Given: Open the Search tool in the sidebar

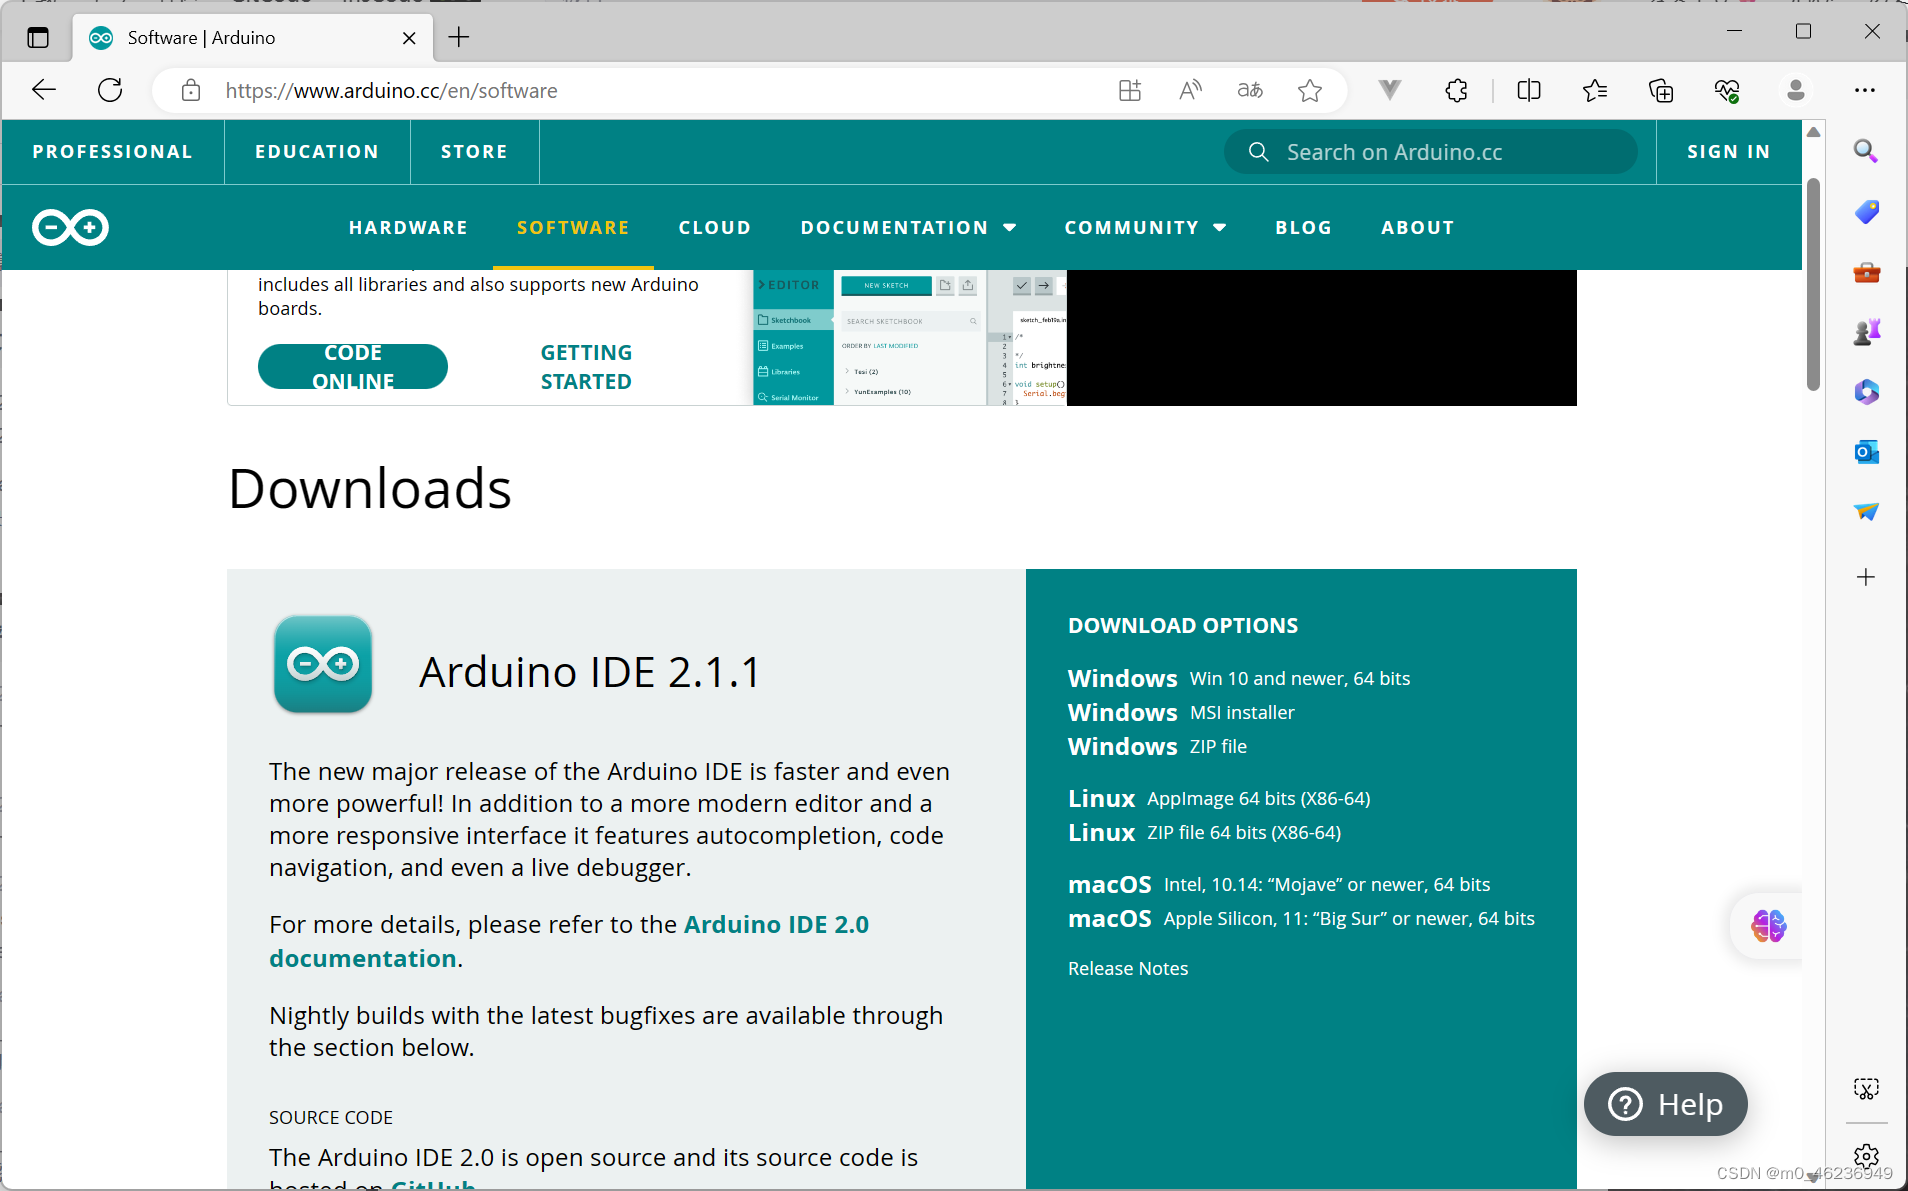Looking at the screenshot, I should [1866, 151].
